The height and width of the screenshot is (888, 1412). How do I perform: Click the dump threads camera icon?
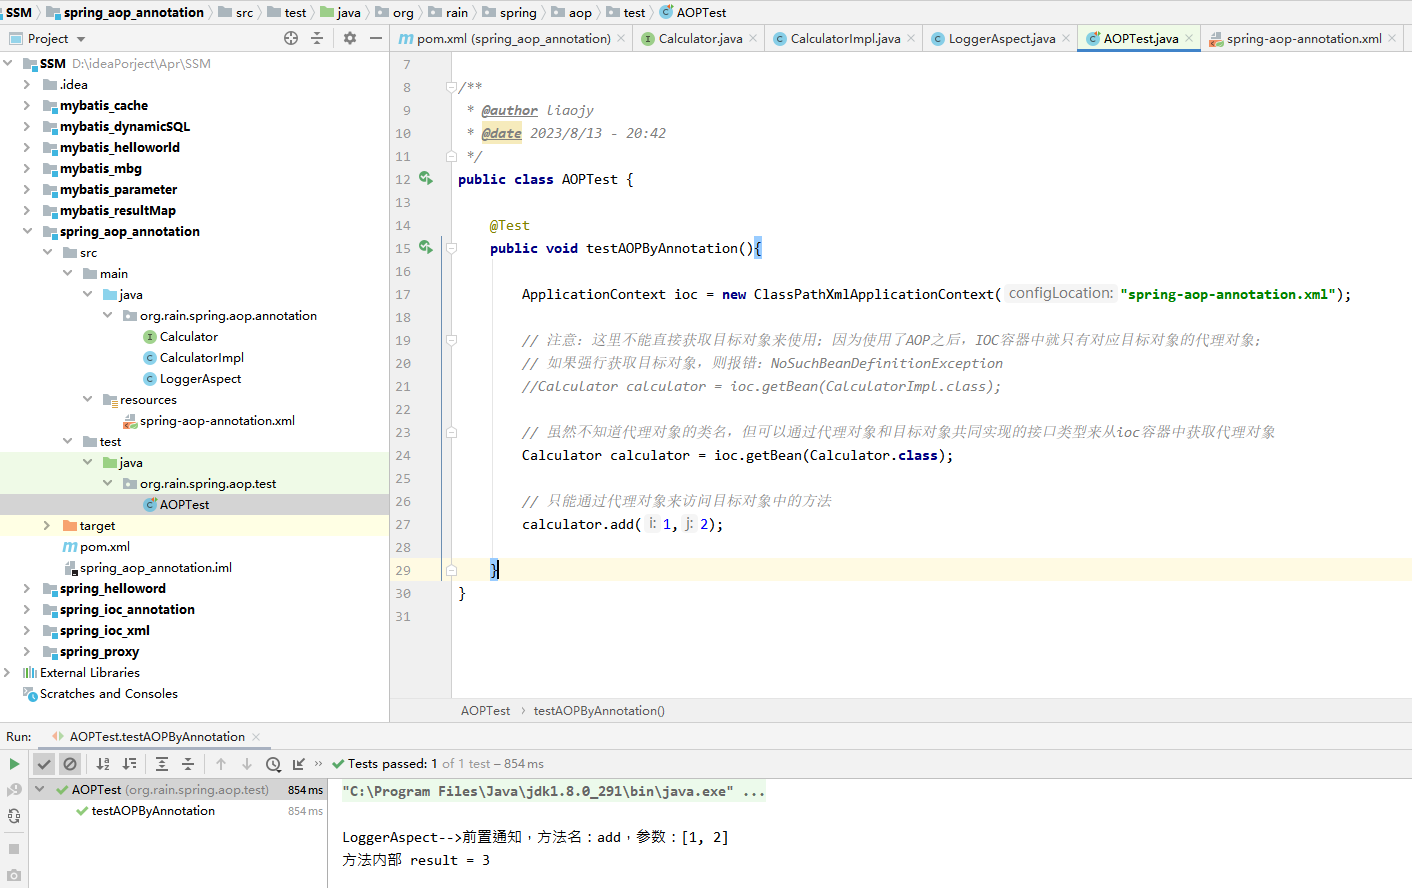click(x=14, y=875)
